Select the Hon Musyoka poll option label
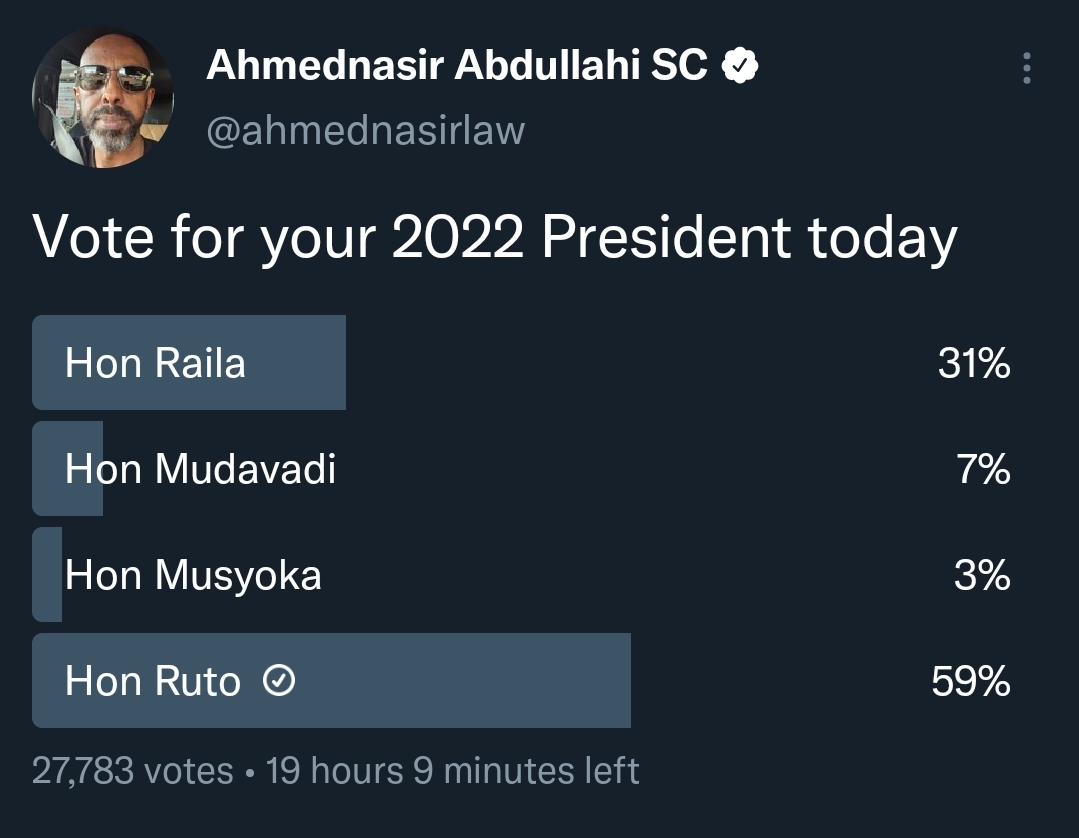This screenshot has width=1079, height=838. pyautogui.click(x=193, y=576)
